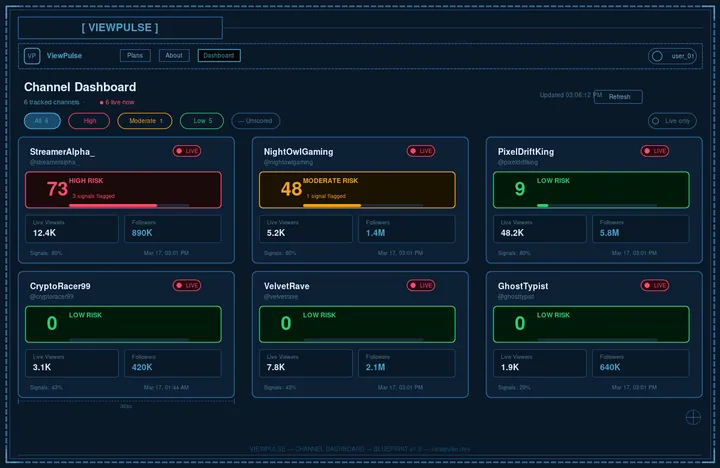The width and height of the screenshot is (720, 468).
Task: Click the LIVE badge on PixelDriftKing
Action: (655, 151)
